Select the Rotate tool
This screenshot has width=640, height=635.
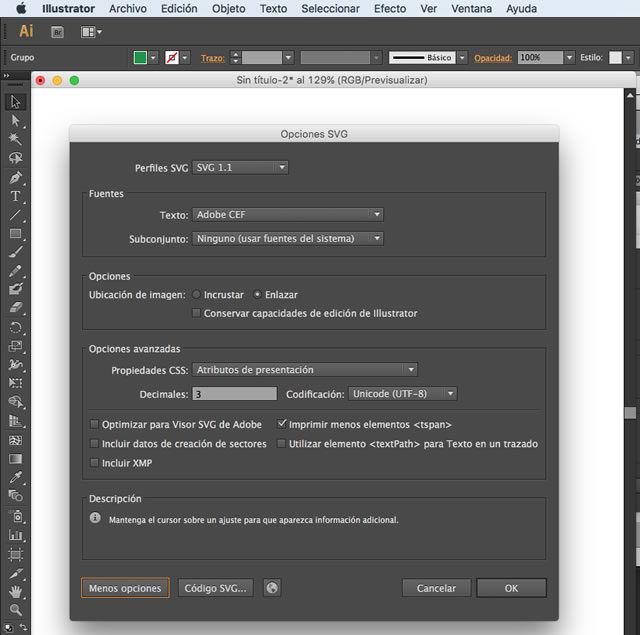point(16,328)
